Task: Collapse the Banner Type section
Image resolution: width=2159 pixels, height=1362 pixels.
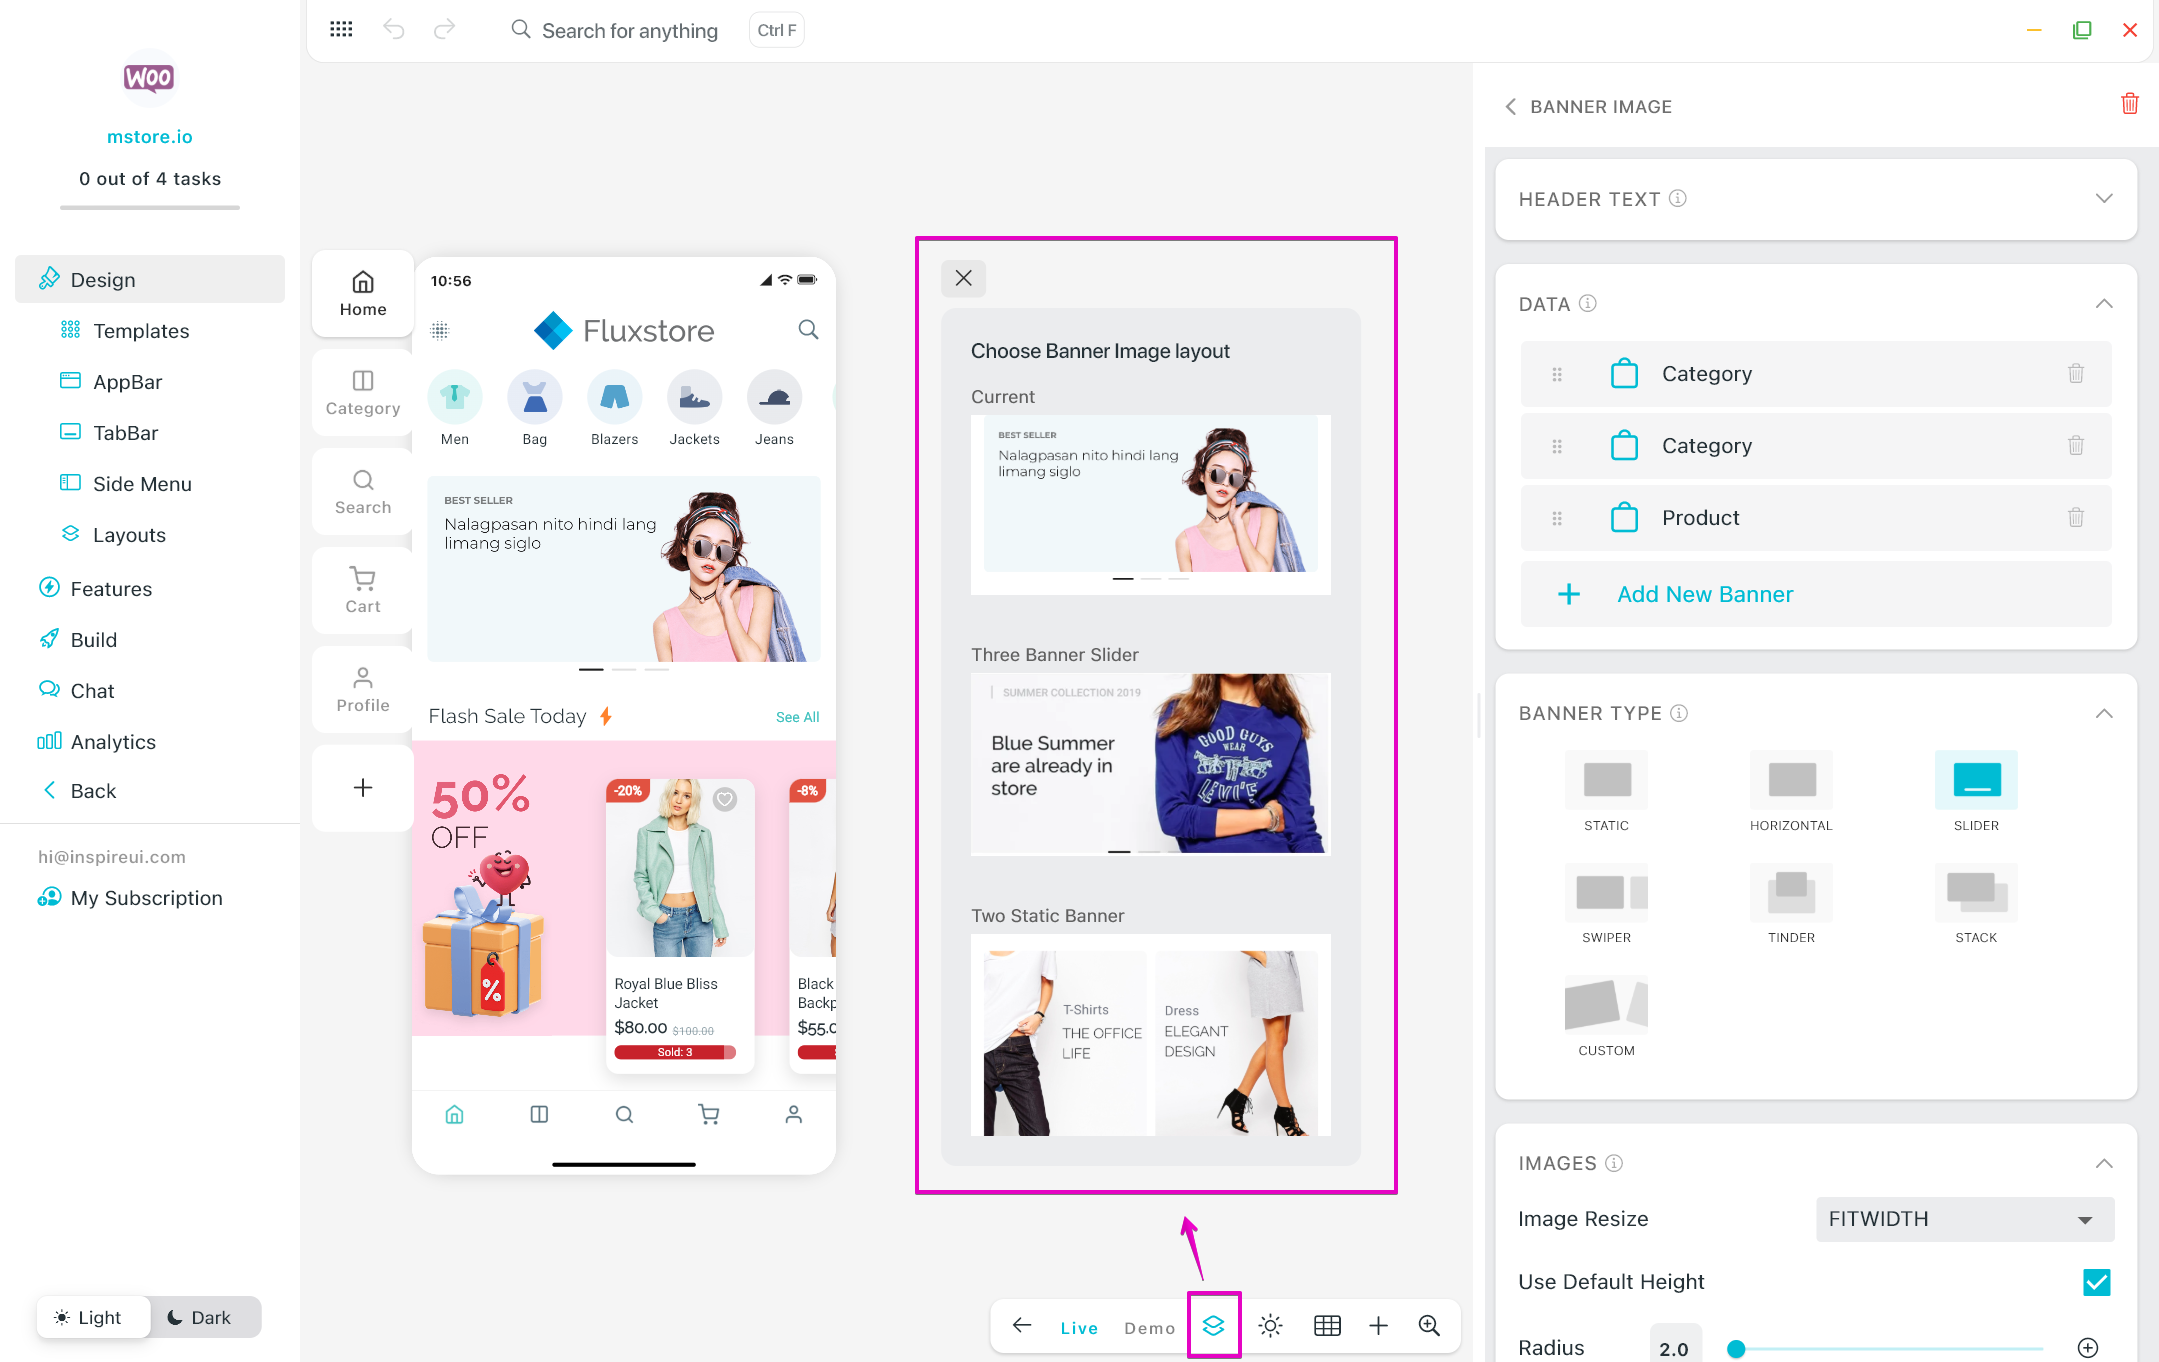Action: 2103,714
